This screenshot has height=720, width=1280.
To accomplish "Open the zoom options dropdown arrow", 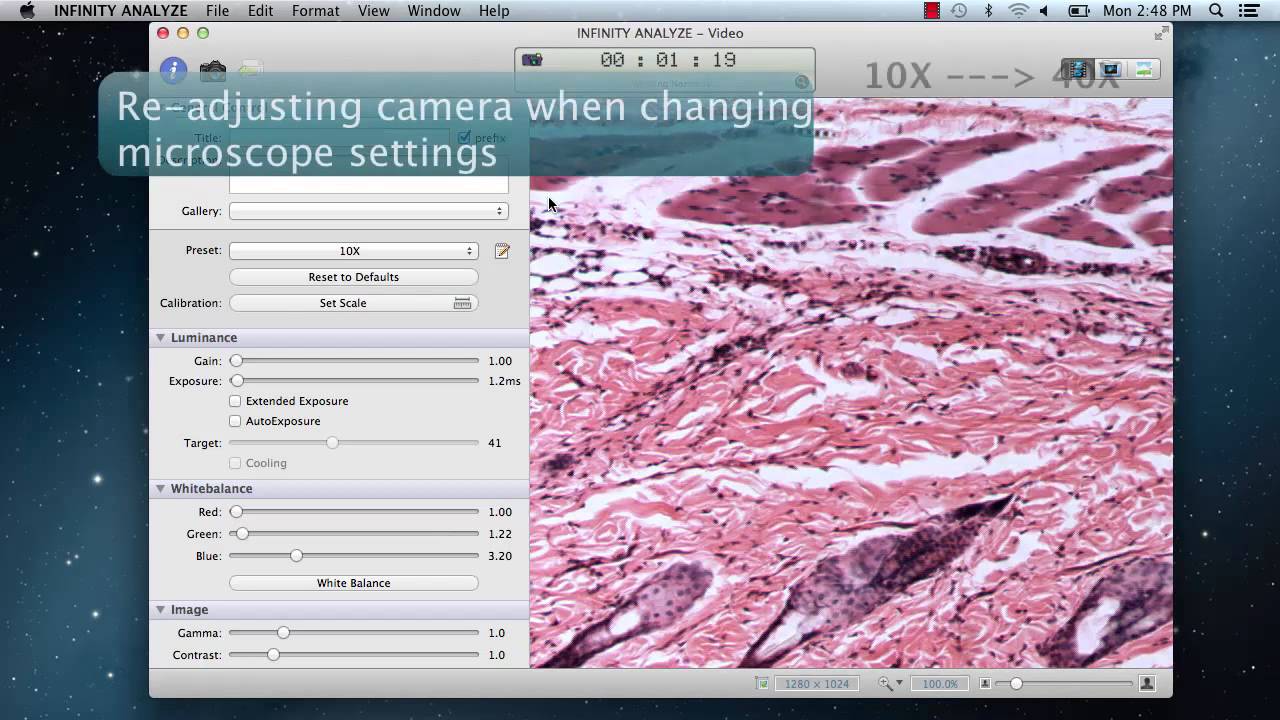I will [x=900, y=683].
